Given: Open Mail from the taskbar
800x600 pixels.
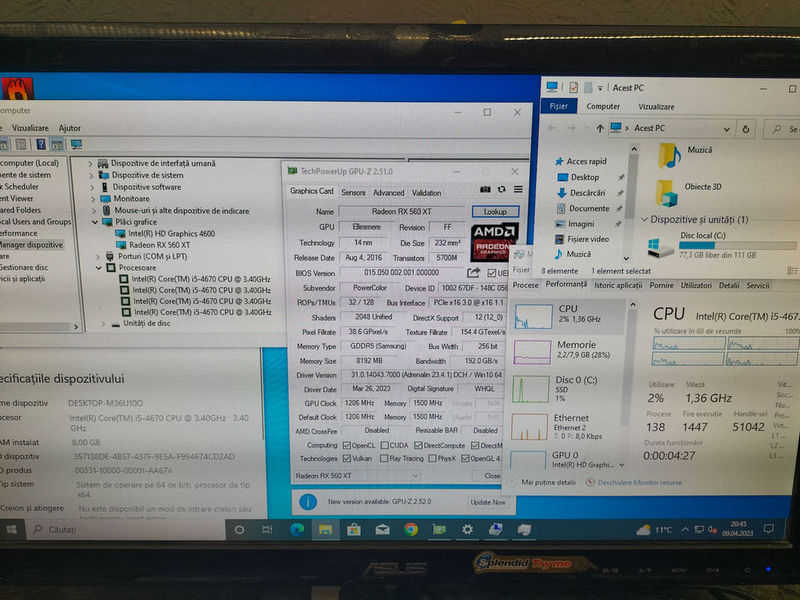Looking at the screenshot, I should click(382, 530).
